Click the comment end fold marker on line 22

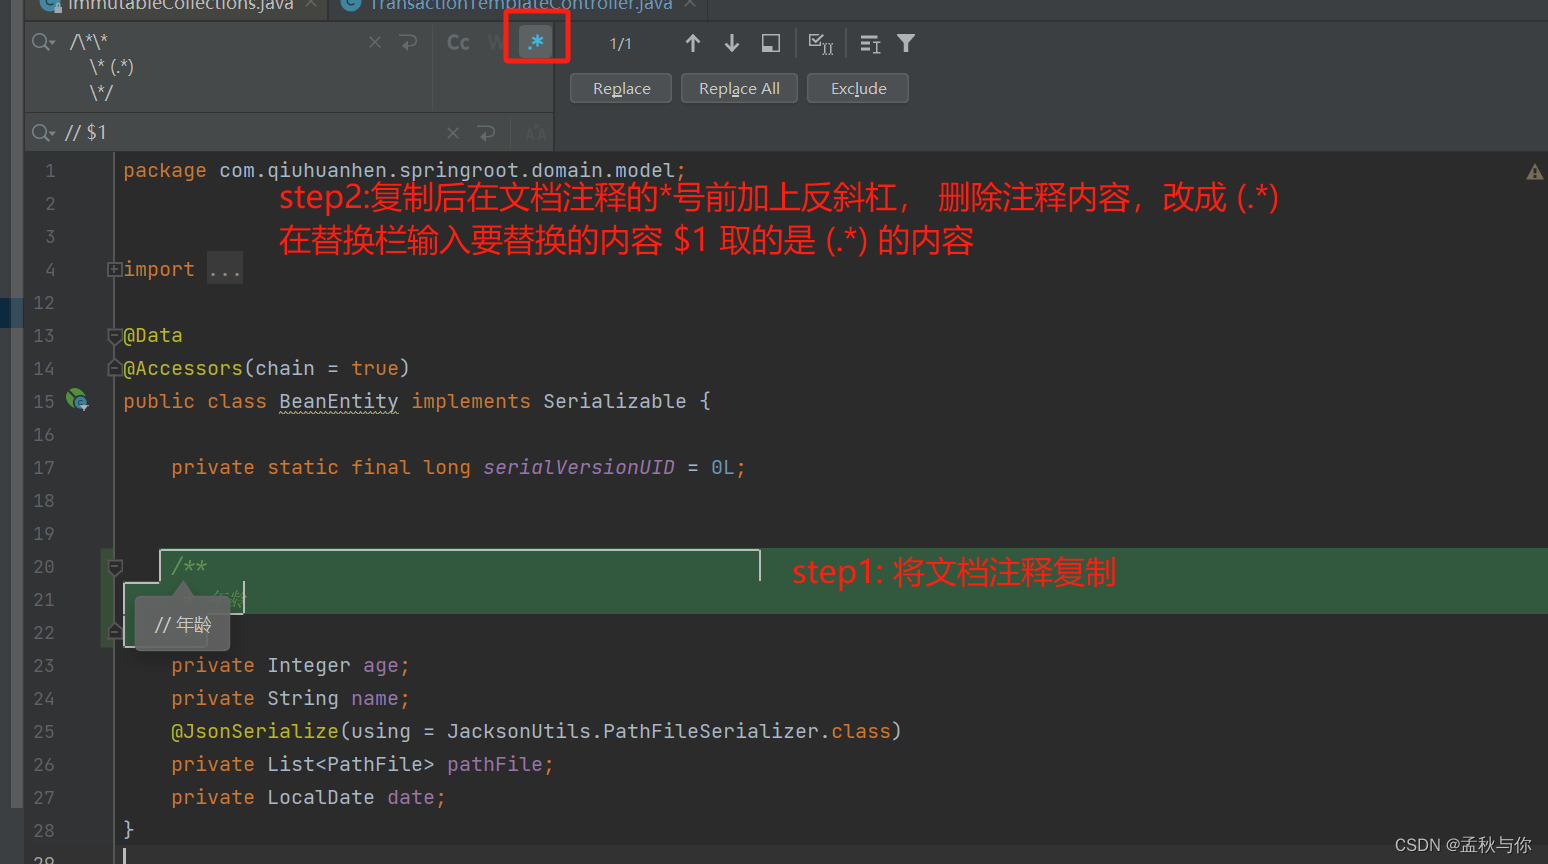[115, 632]
